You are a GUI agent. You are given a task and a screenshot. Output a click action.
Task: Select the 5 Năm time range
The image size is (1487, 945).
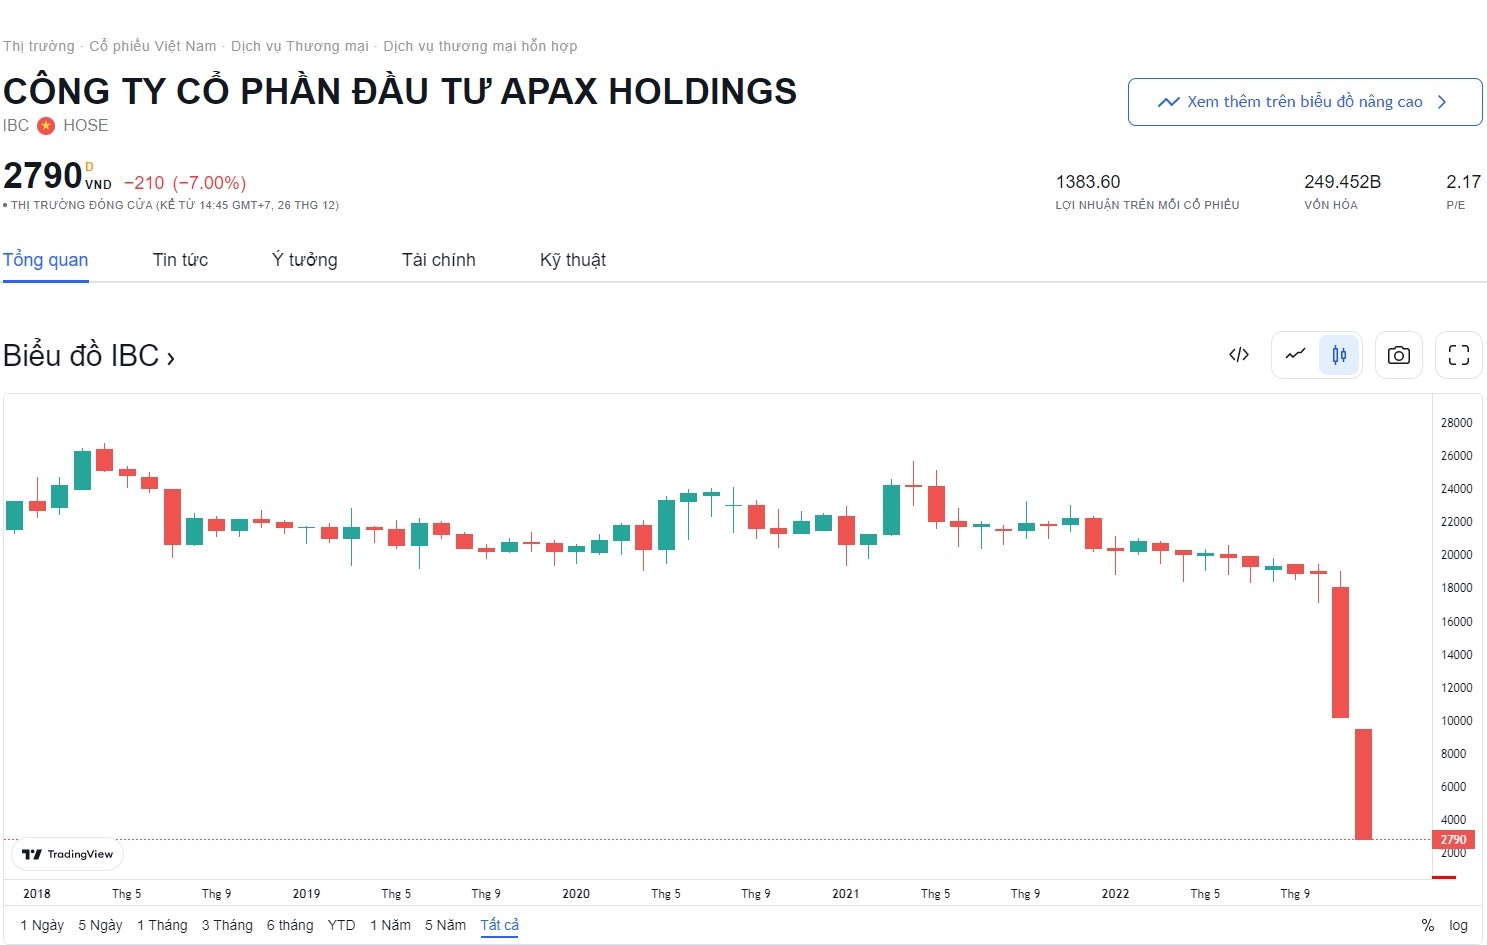(x=445, y=925)
